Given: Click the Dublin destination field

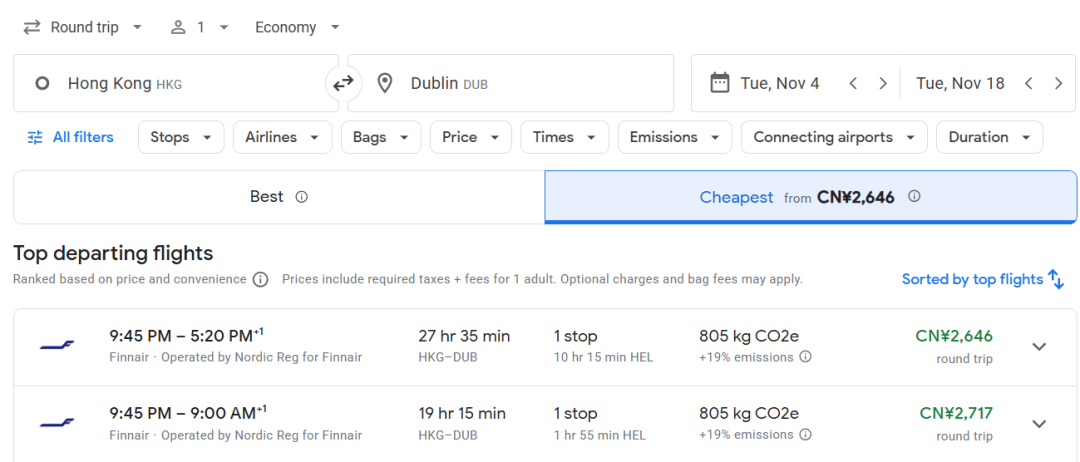Looking at the screenshot, I should [510, 84].
